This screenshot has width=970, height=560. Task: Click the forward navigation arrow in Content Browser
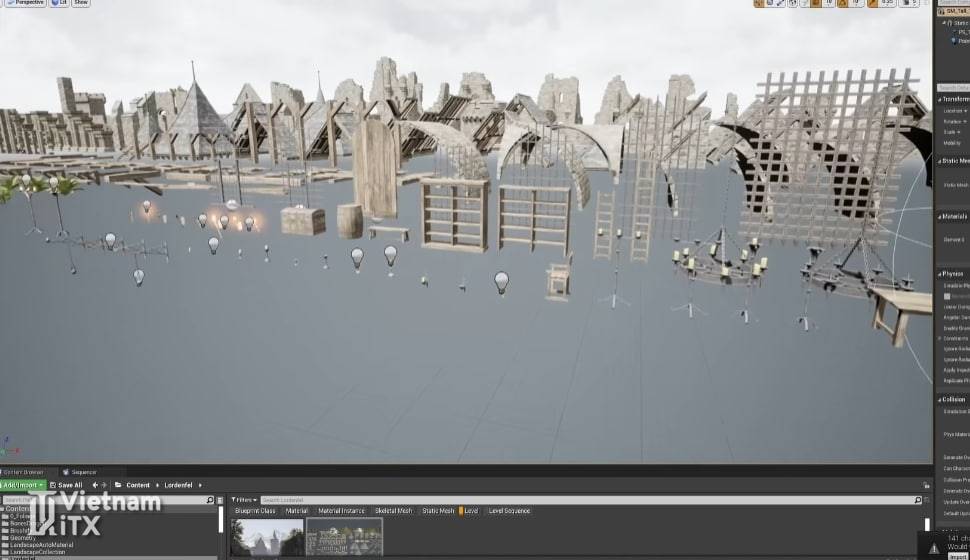(106, 485)
